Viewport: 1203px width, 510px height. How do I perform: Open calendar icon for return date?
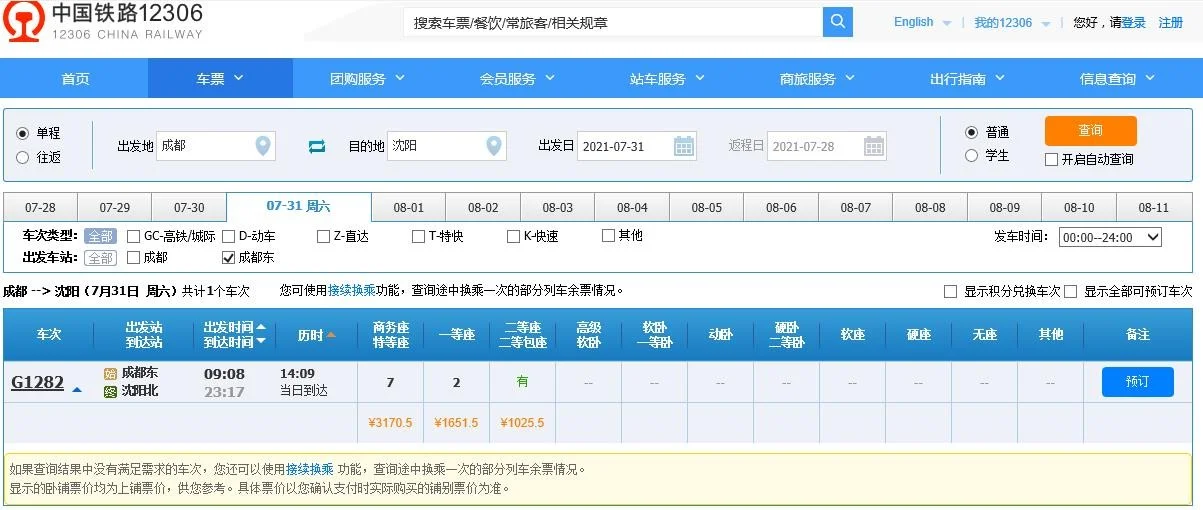[x=874, y=146]
